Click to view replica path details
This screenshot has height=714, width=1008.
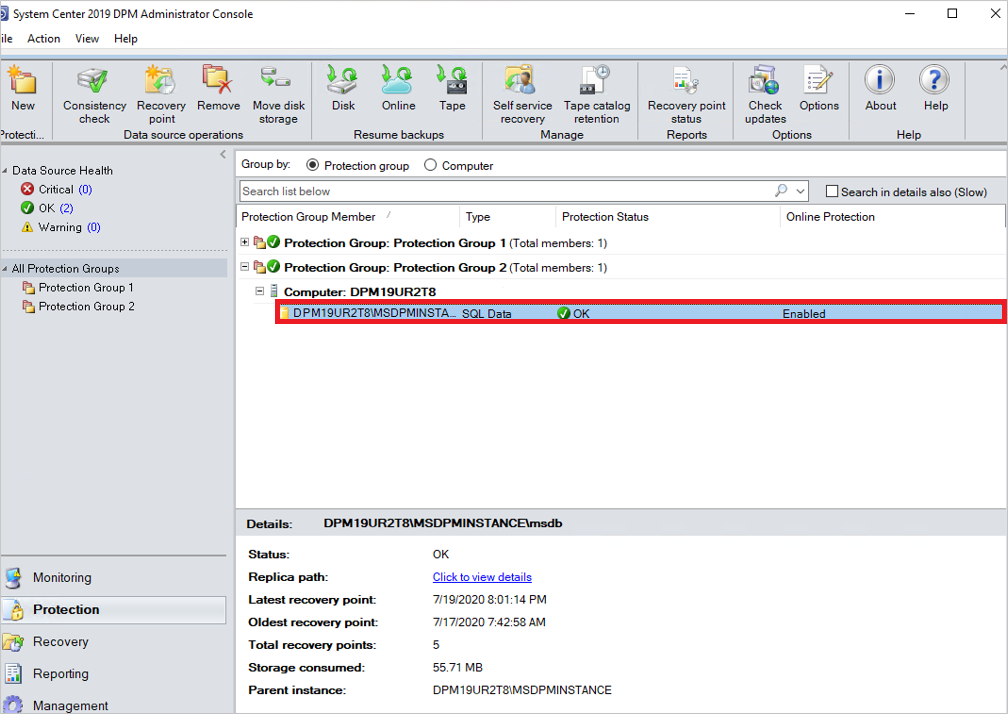point(482,576)
